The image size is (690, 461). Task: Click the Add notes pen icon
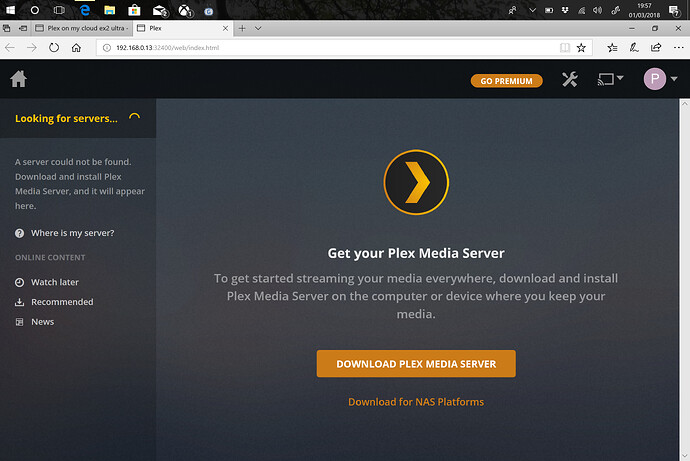point(634,48)
